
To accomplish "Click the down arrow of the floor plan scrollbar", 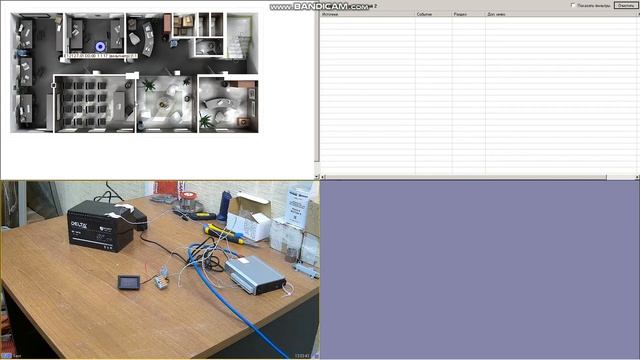I will click(317, 177).
